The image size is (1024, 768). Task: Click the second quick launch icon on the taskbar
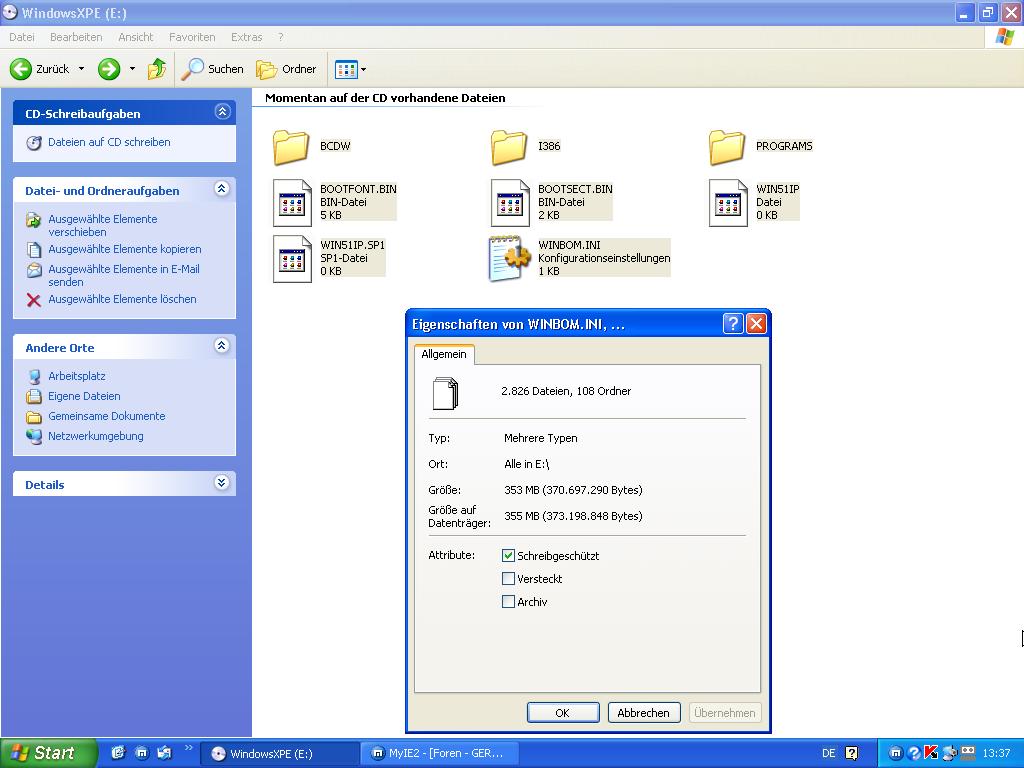pyautogui.click(x=142, y=752)
